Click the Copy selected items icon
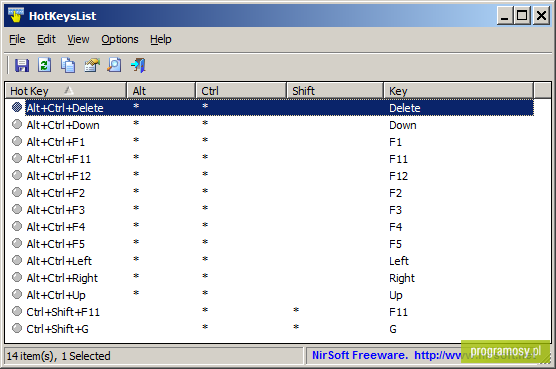556x369 pixels. (68, 65)
